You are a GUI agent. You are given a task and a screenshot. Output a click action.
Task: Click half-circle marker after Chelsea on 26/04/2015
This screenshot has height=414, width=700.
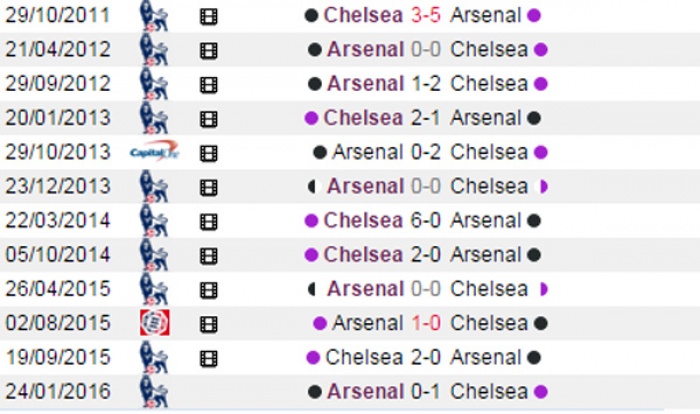[x=542, y=289]
